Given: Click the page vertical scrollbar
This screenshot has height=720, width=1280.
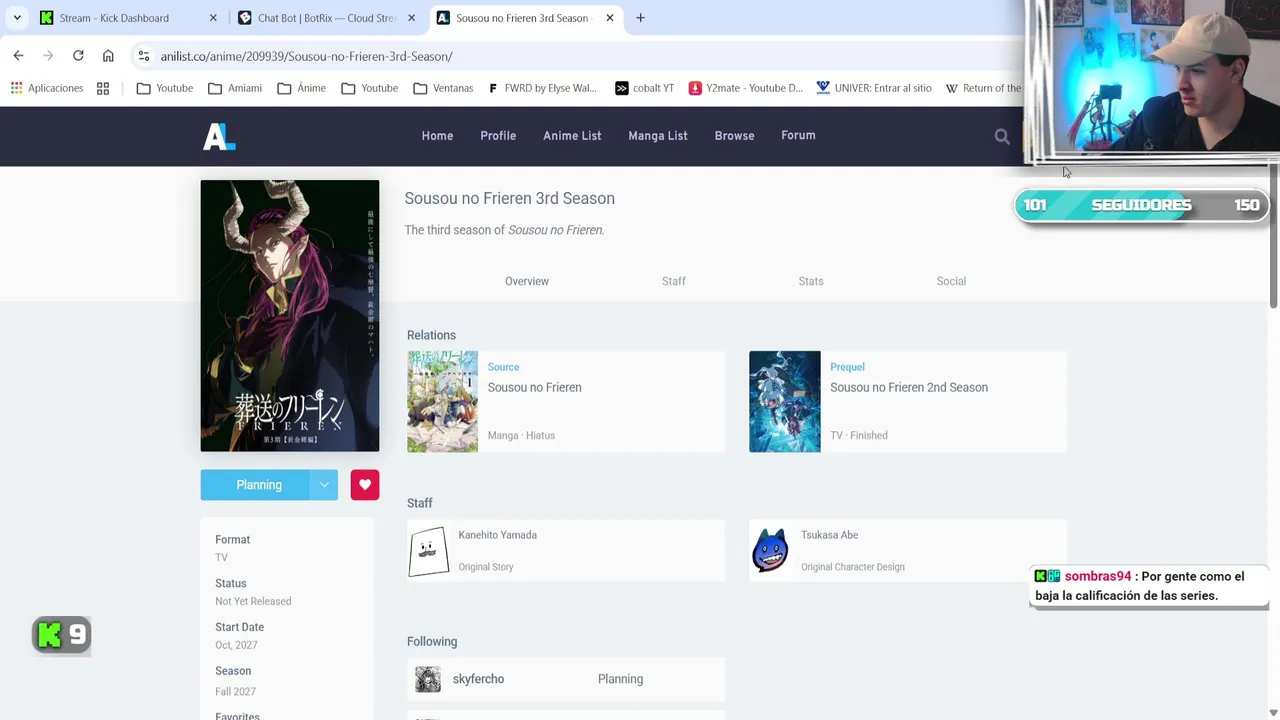Looking at the screenshot, I should [x=1274, y=235].
